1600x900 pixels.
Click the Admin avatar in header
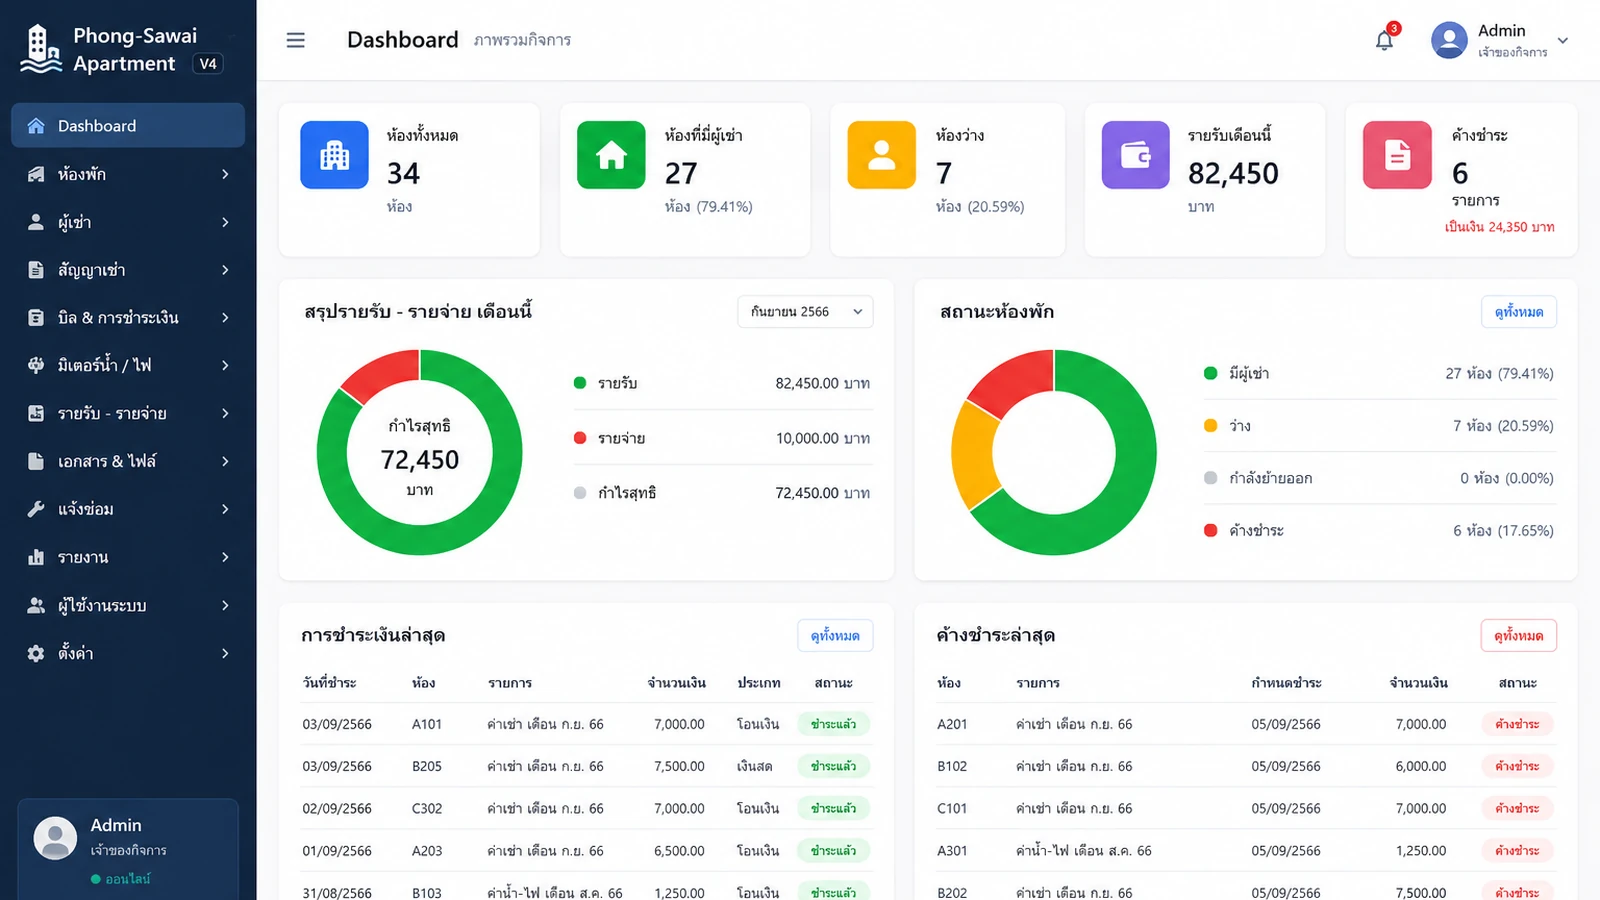[1449, 40]
